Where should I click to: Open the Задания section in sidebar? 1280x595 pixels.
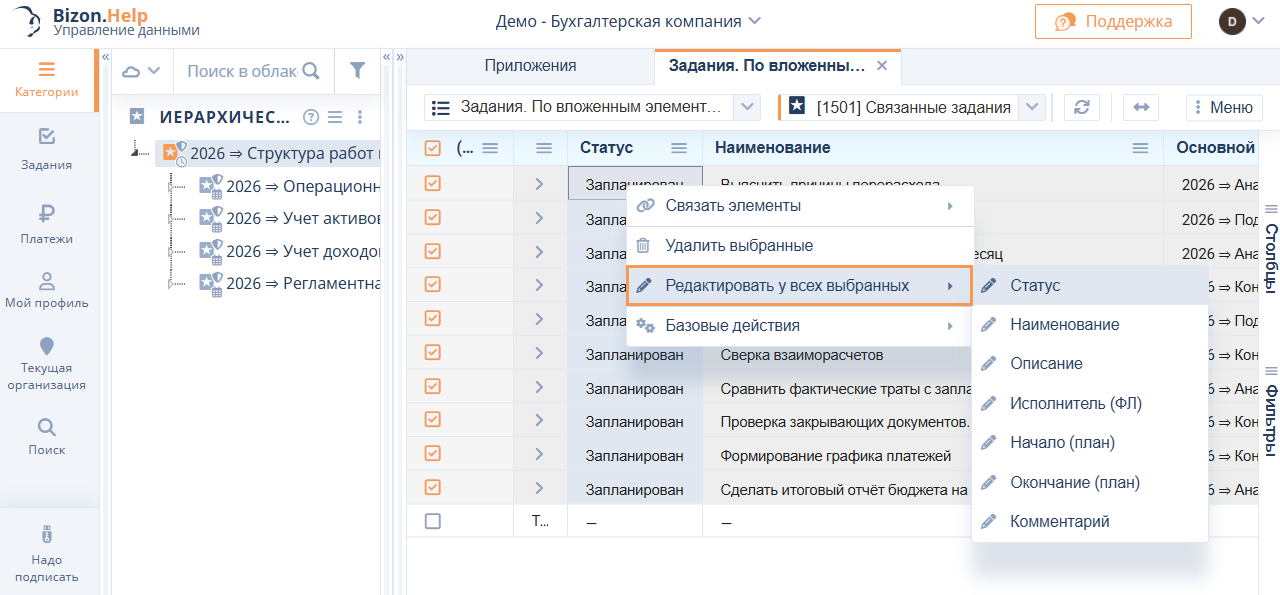click(x=47, y=149)
